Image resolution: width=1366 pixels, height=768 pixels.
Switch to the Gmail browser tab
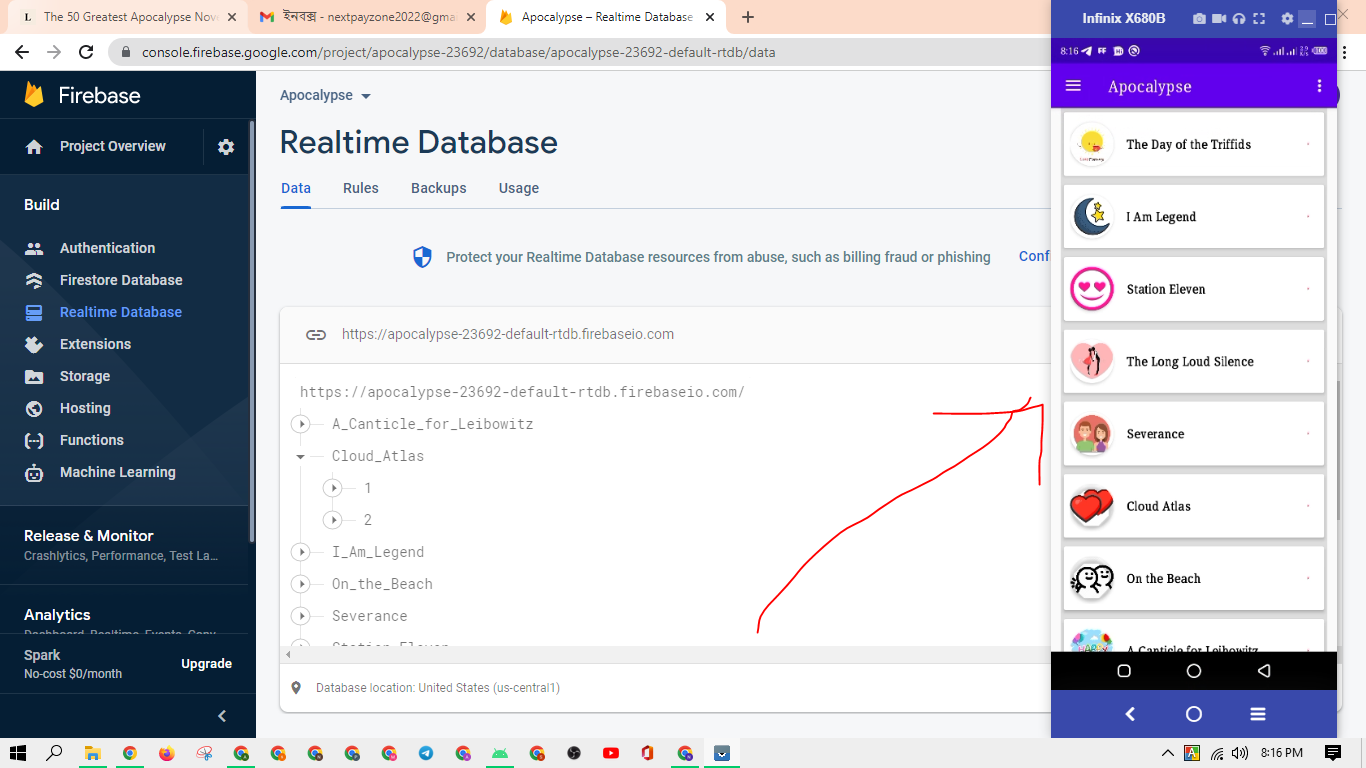(366, 17)
